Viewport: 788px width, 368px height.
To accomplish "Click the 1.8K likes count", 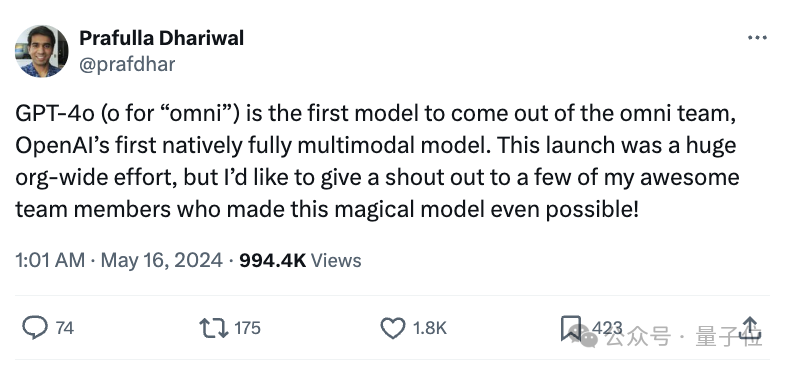I will [x=430, y=328].
